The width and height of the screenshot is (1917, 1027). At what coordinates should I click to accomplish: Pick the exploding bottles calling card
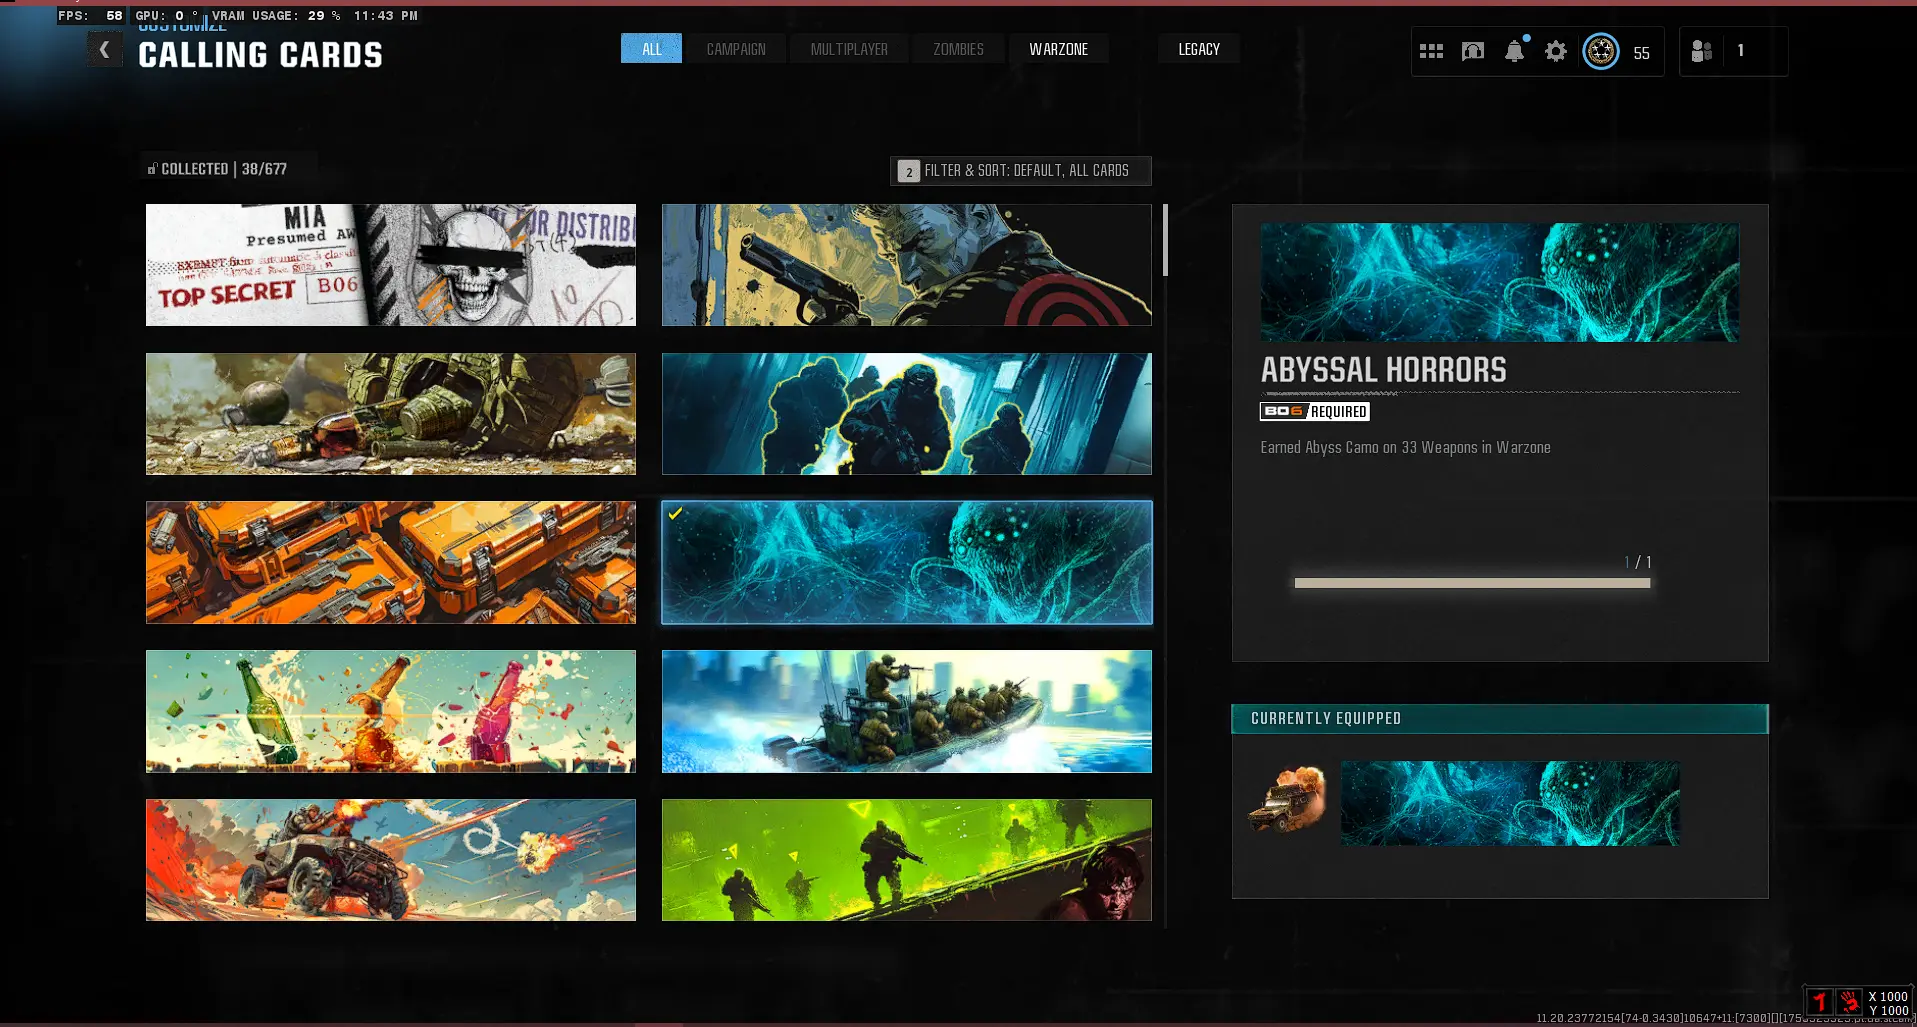coord(390,711)
